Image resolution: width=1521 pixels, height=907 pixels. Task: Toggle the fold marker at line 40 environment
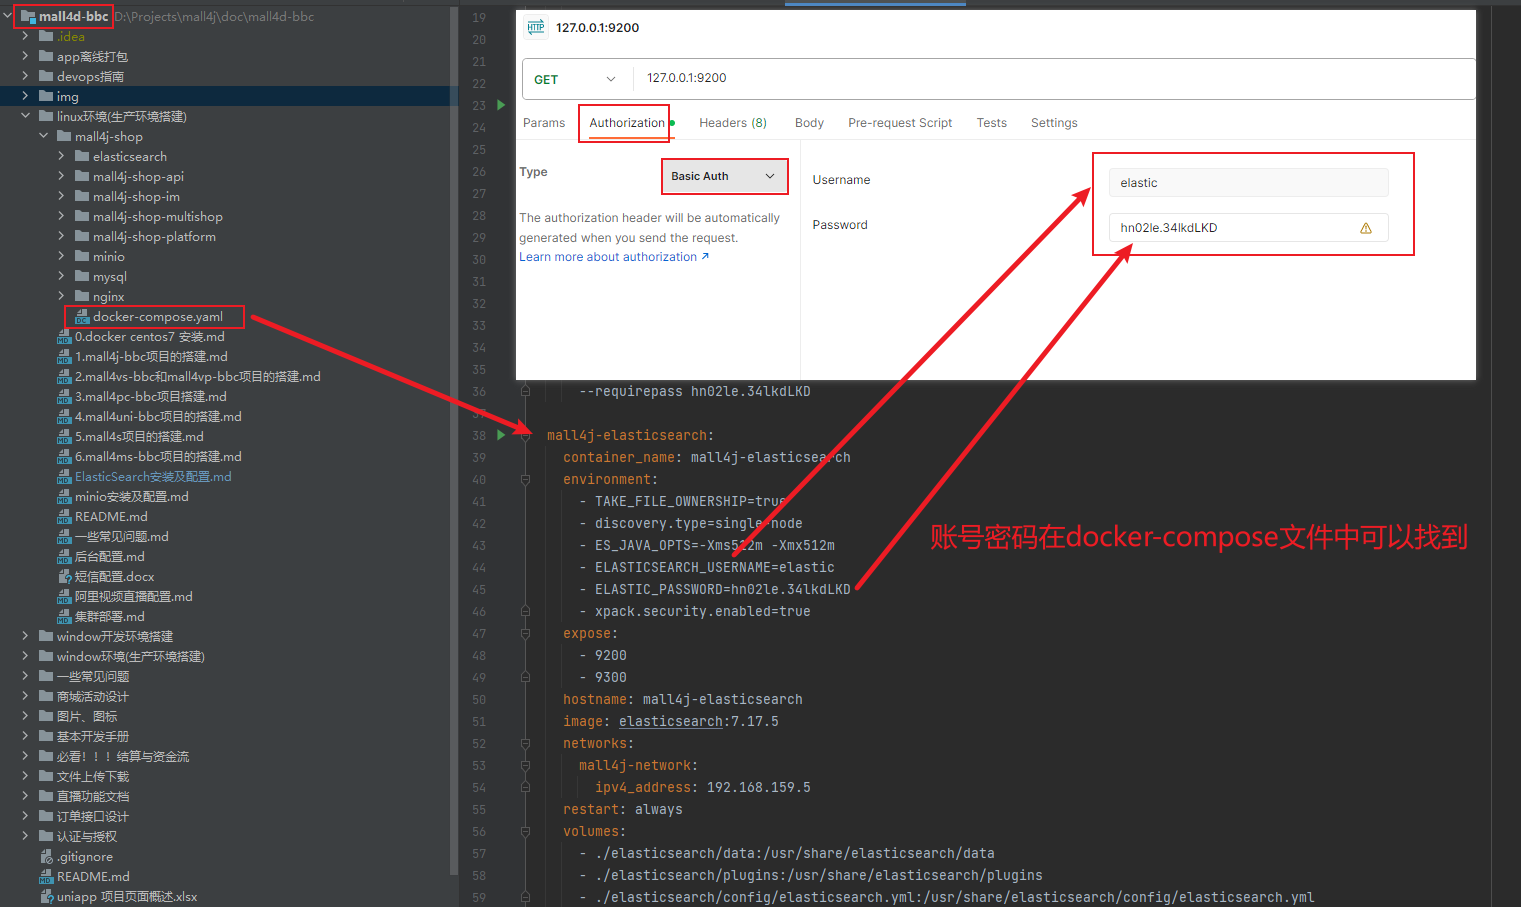coord(525,480)
